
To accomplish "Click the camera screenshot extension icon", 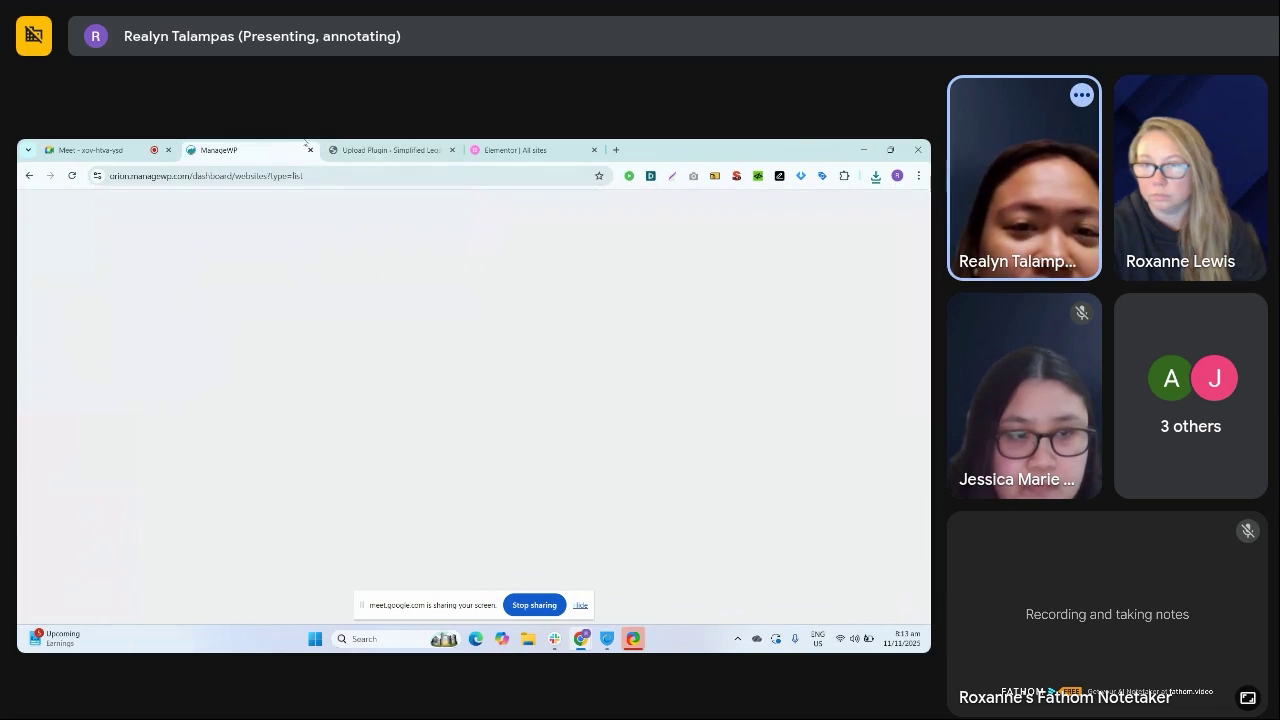I will [x=693, y=176].
